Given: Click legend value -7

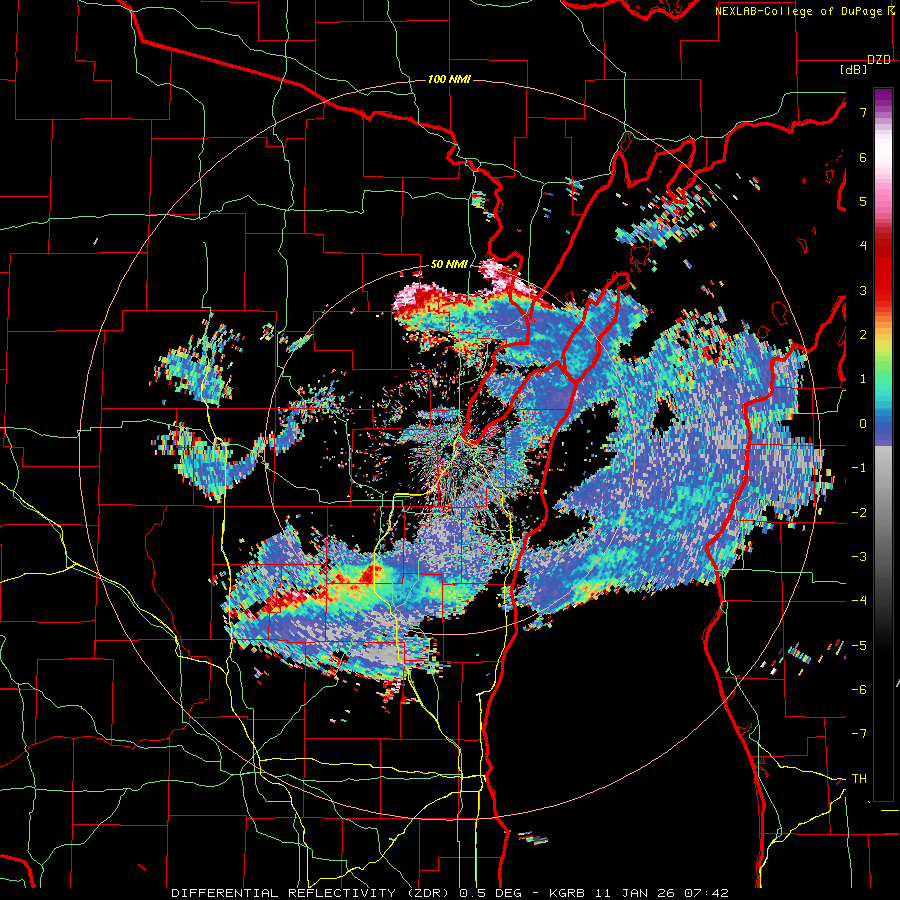Looking at the screenshot, I should pos(859,734).
